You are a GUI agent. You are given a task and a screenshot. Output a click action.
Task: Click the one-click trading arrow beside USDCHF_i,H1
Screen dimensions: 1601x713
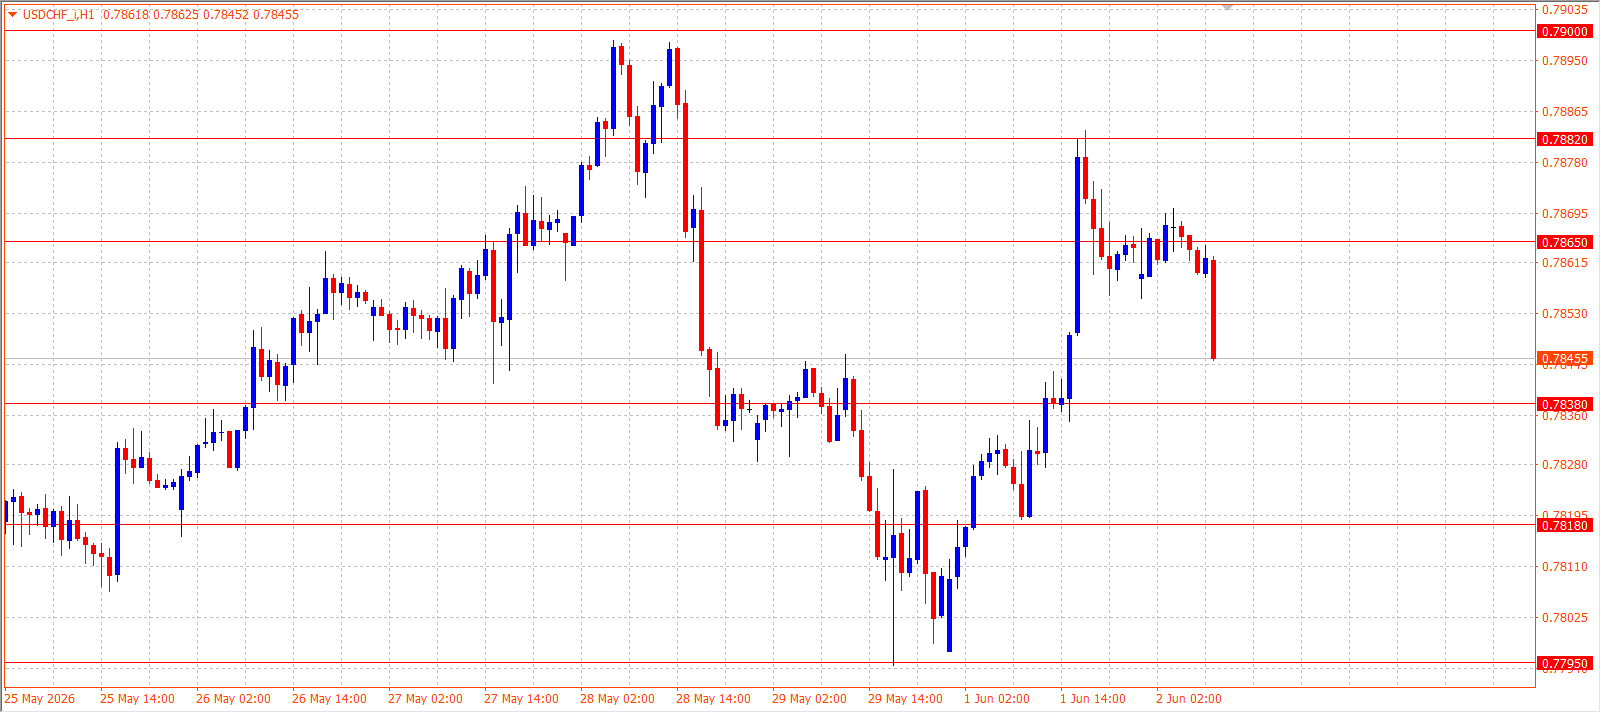click(x=12, y=14)
